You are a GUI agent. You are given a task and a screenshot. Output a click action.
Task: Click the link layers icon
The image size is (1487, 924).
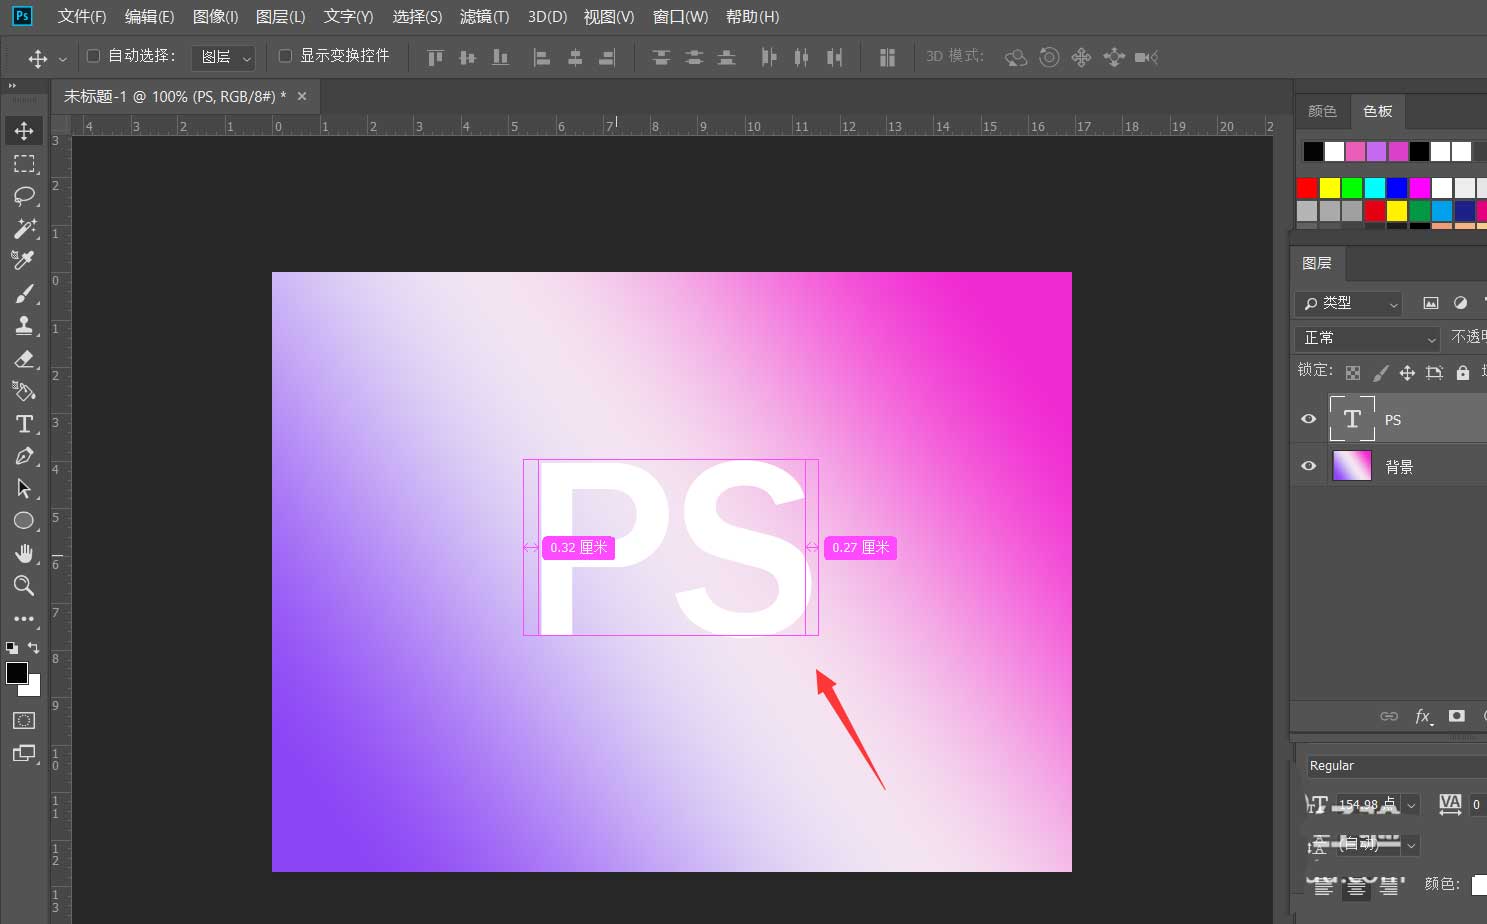(x=1389, y=716)
